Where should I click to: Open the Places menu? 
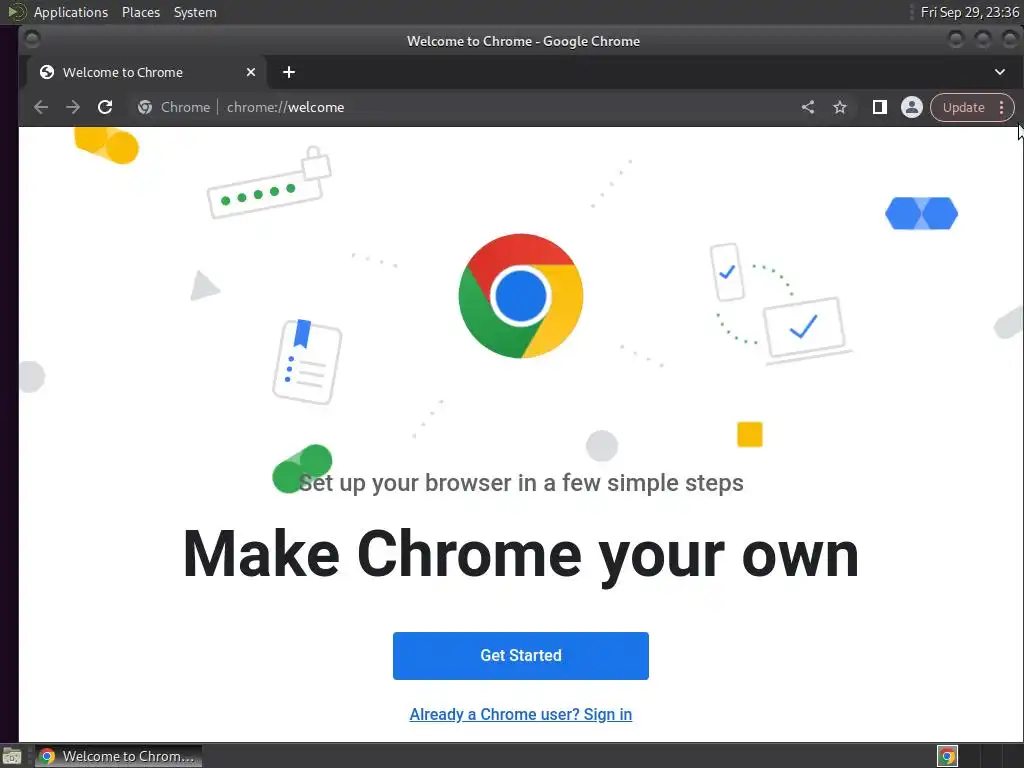click(140, 12)
